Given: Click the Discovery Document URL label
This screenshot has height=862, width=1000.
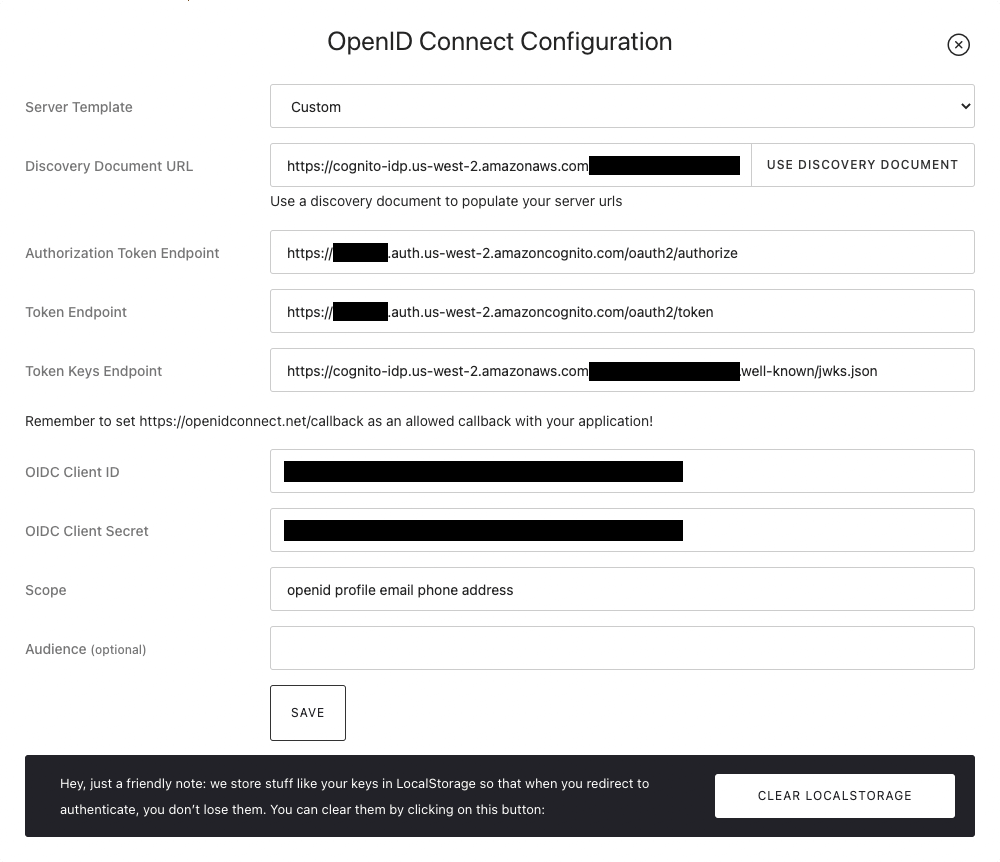Looking at the screenshot, I should point(109,166).
